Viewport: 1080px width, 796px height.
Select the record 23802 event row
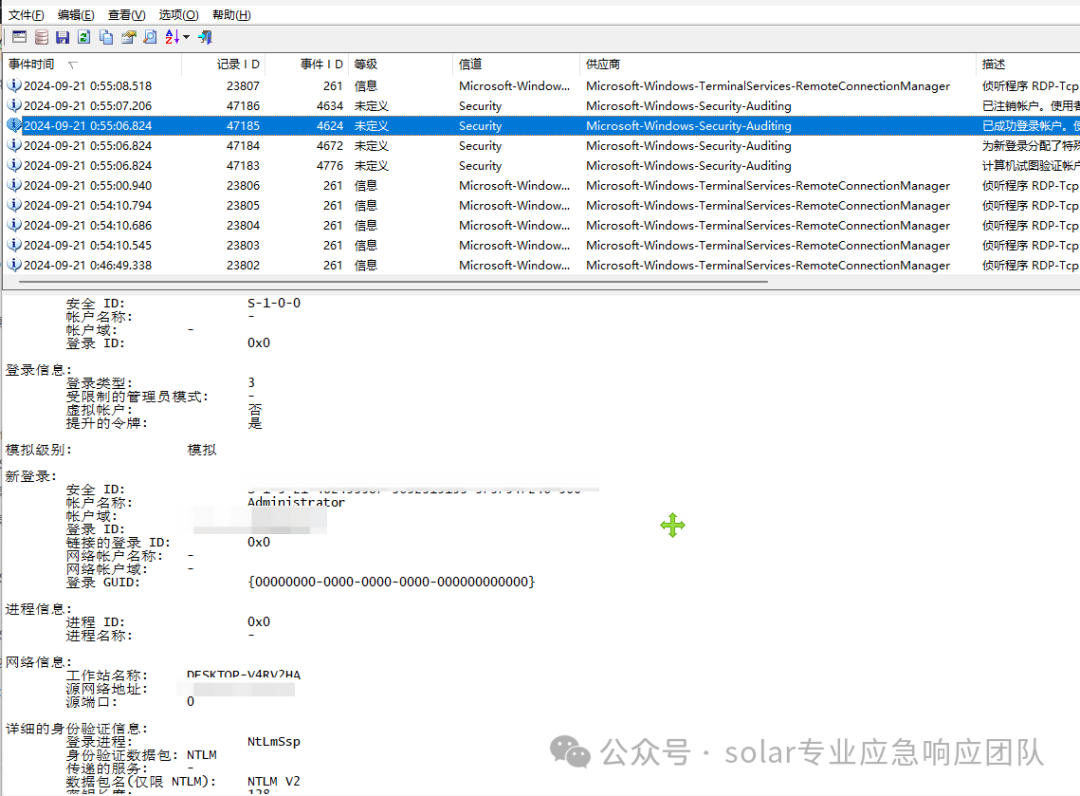click(x=541, y=265)
